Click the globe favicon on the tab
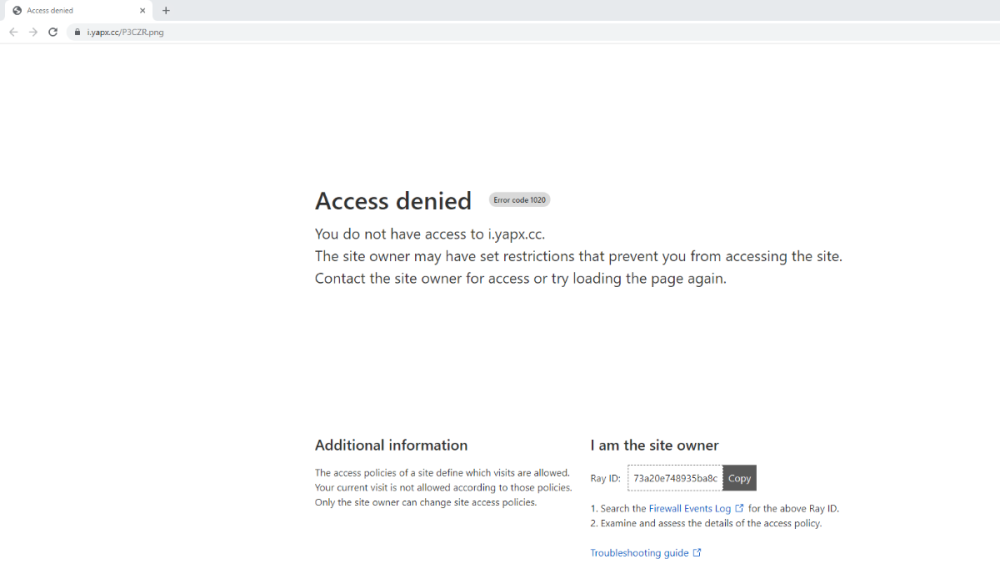1000x574 pixels. point(17,10)
